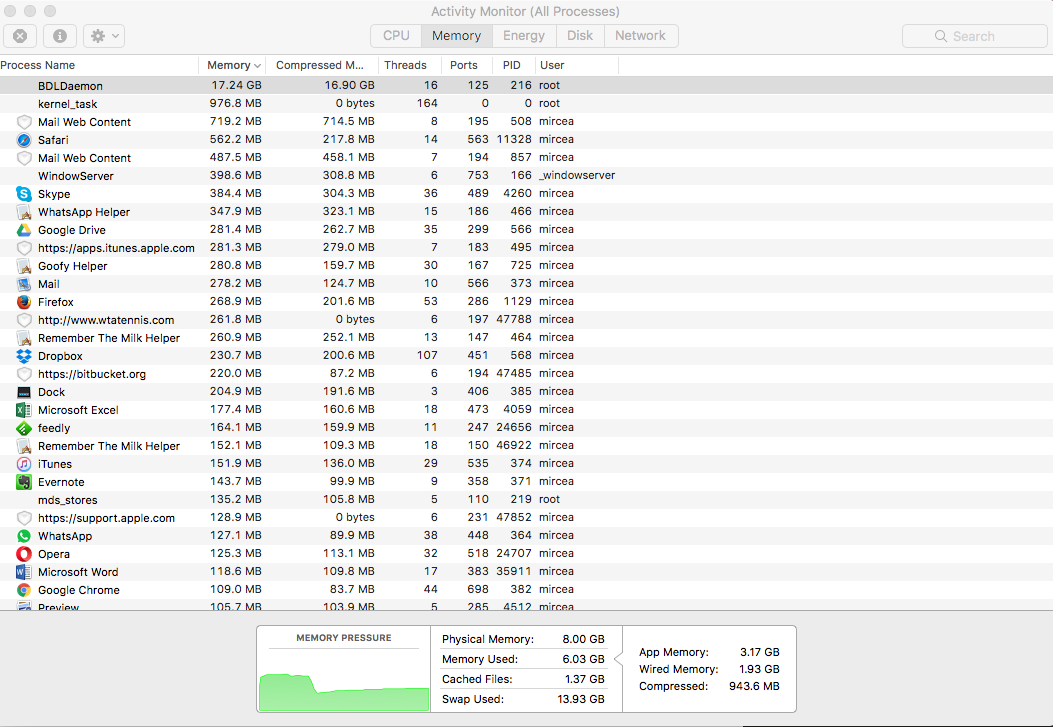The height and width of the screenshot is (727, 1053).
Task: Toggle Memory column sort order
Action: (232, 65)
